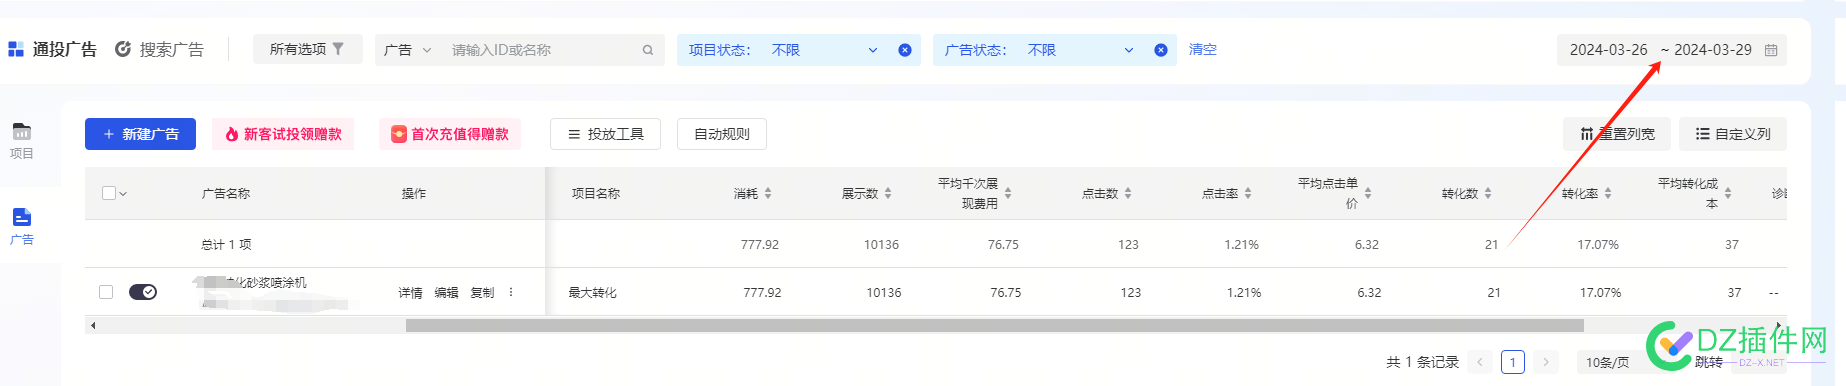Click the 新建广告 button
Image resolution: width=1846 pixels, height=386 pixels.
140,134
